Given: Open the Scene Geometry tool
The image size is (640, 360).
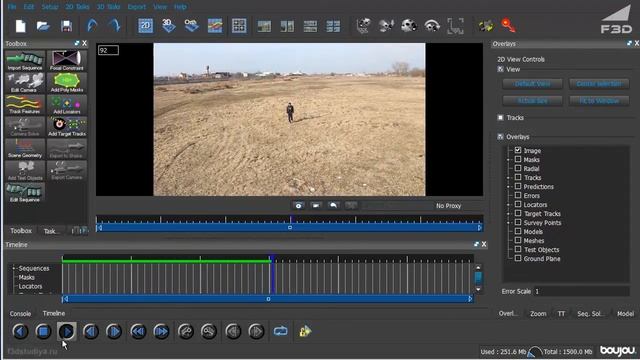Looking at the screenshot, I should pos(25,149).
